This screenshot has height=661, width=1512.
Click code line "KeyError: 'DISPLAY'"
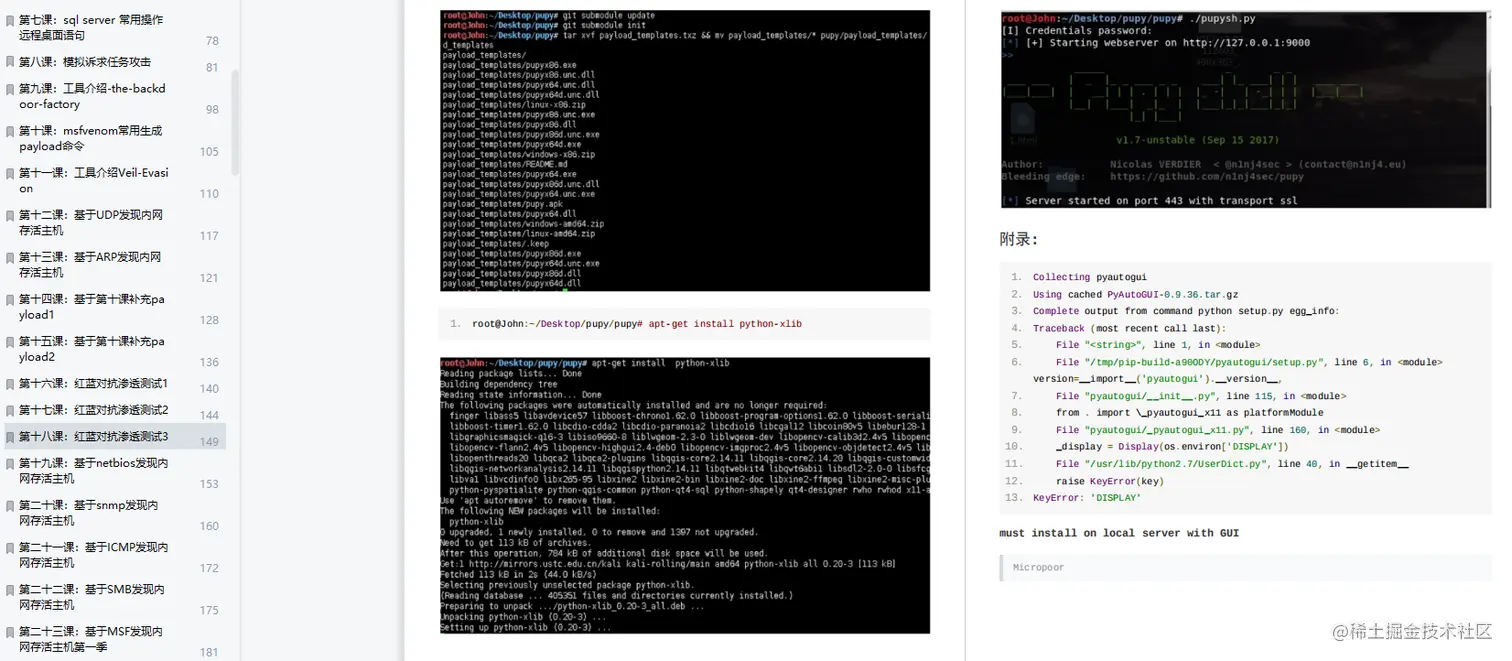coord(1086,498)
